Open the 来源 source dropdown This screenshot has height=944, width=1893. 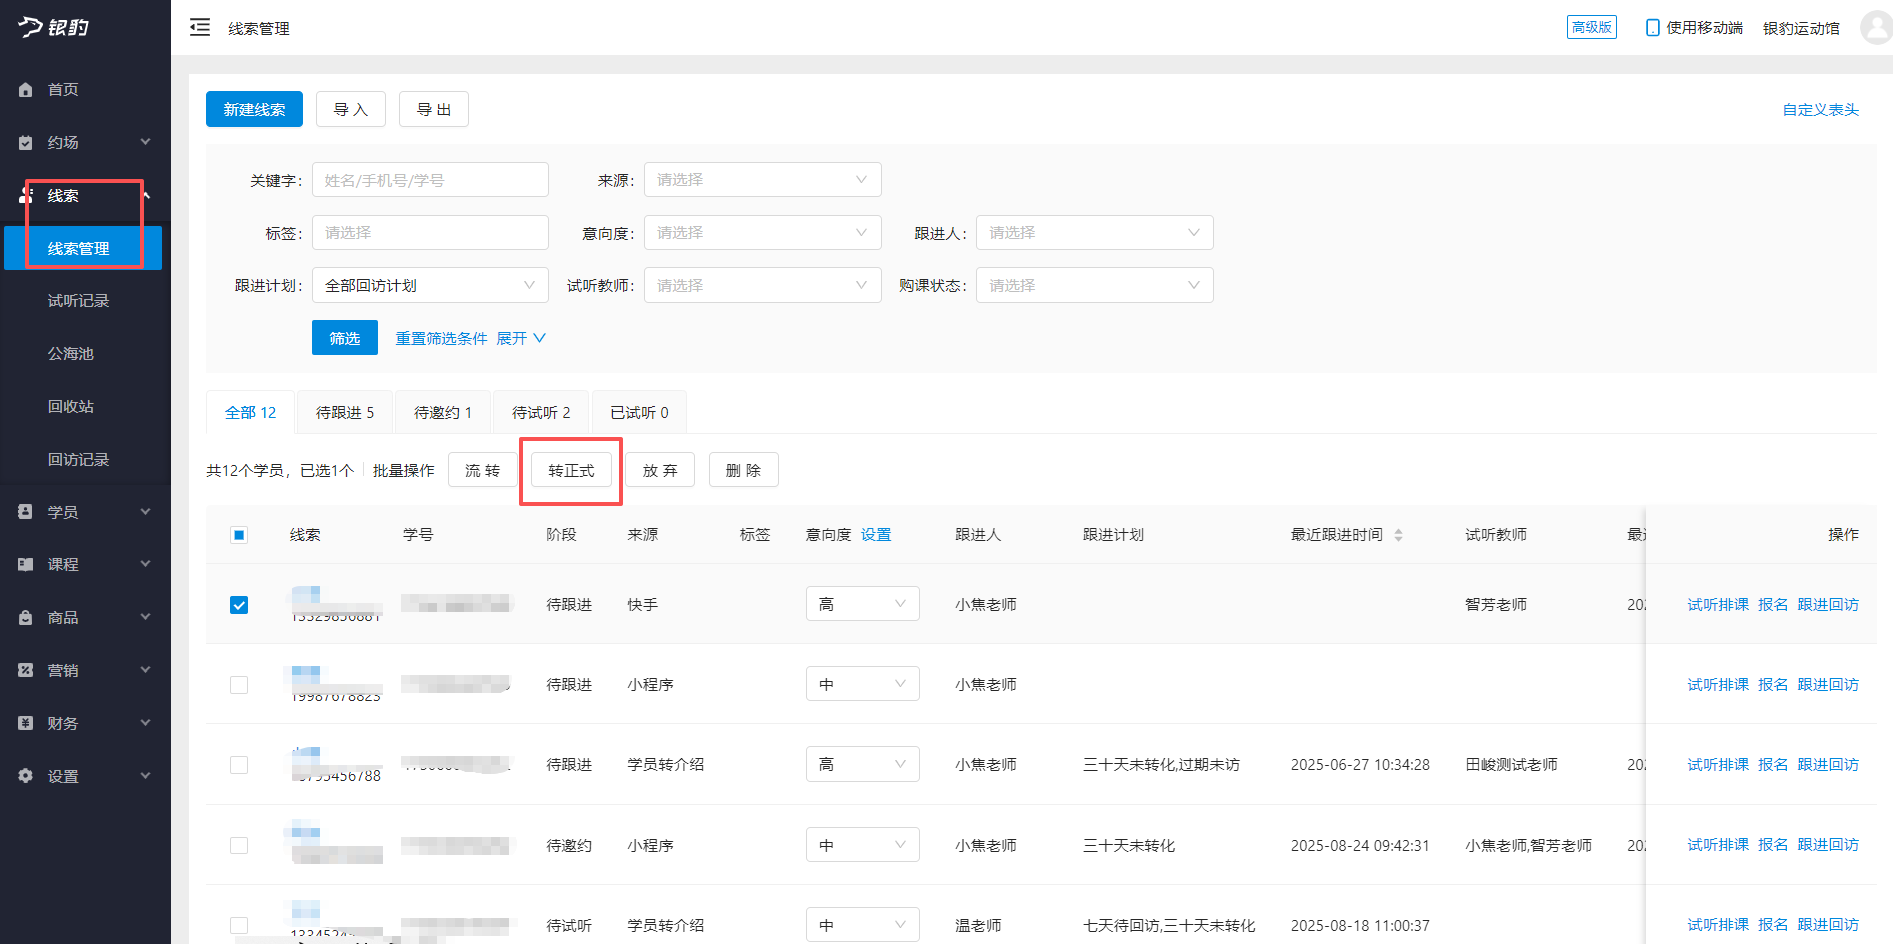(762, 179)
